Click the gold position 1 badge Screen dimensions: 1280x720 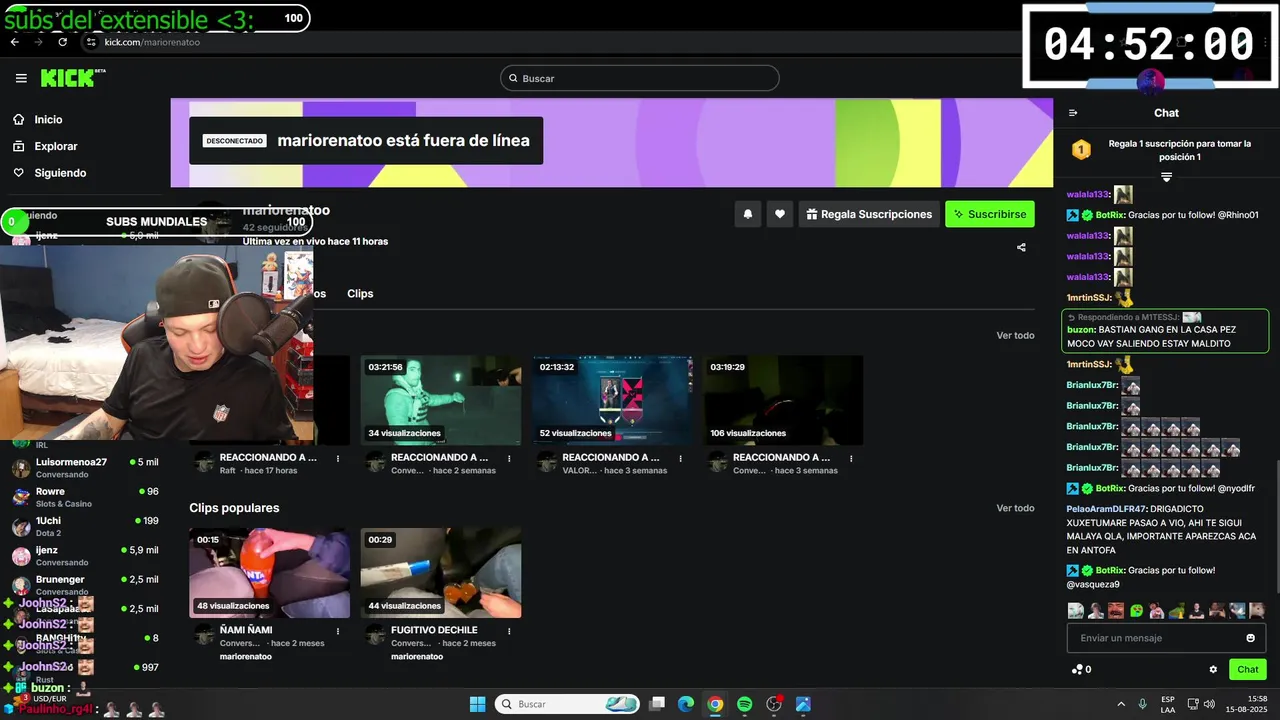1081,150
